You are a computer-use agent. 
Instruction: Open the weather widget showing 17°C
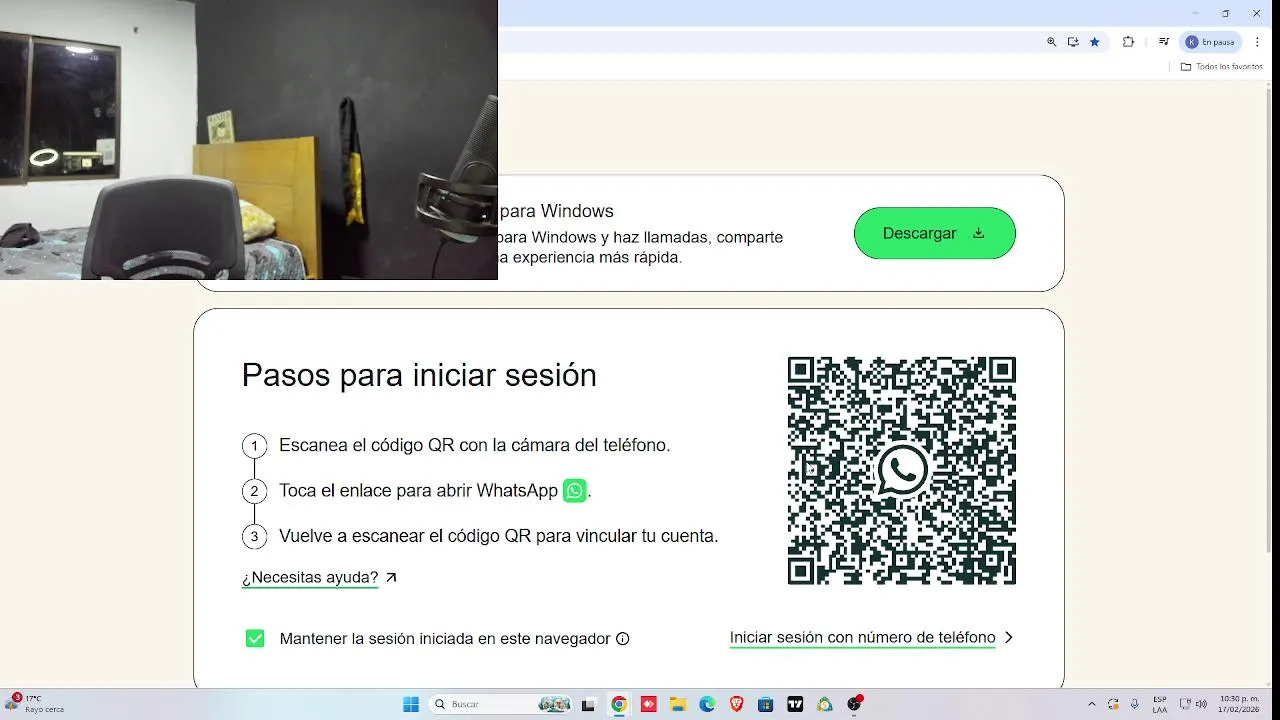click(36, 703)
